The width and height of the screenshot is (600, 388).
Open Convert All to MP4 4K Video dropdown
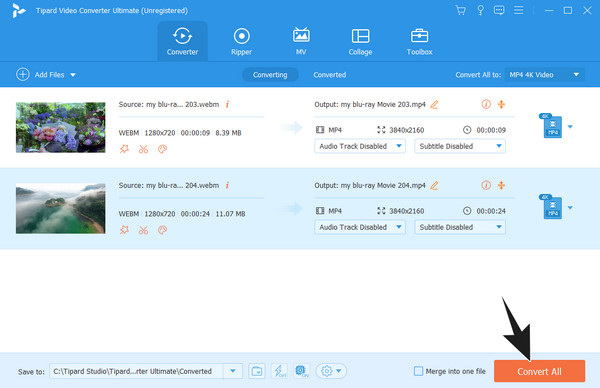[x=545, y=75]
